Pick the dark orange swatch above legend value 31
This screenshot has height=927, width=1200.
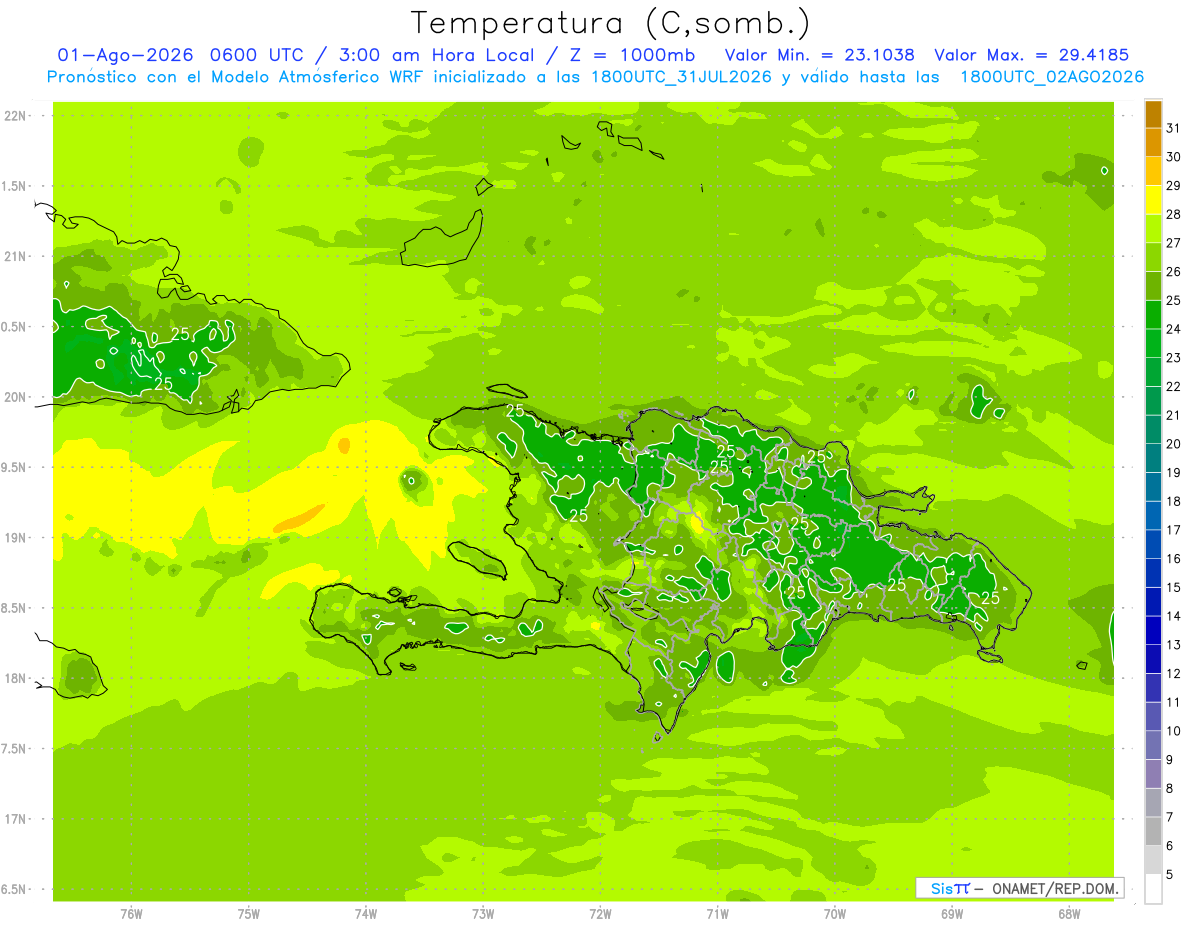[x=1153, y=114]
